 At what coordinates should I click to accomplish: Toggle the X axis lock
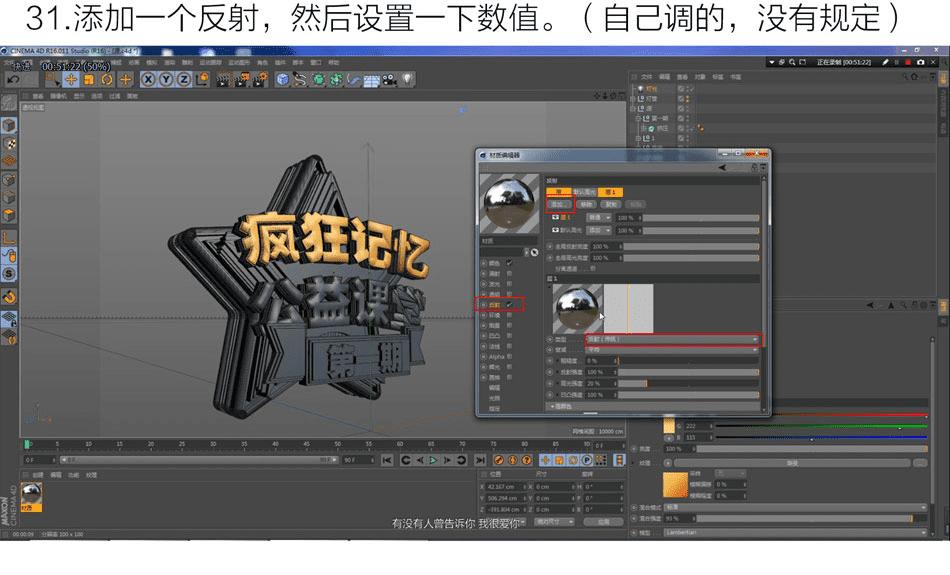148,79
